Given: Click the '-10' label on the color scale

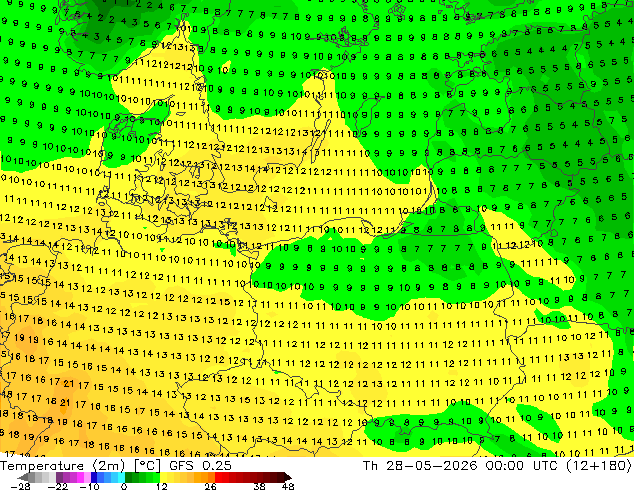Looking at the screenshot, I should pos(89,486).
